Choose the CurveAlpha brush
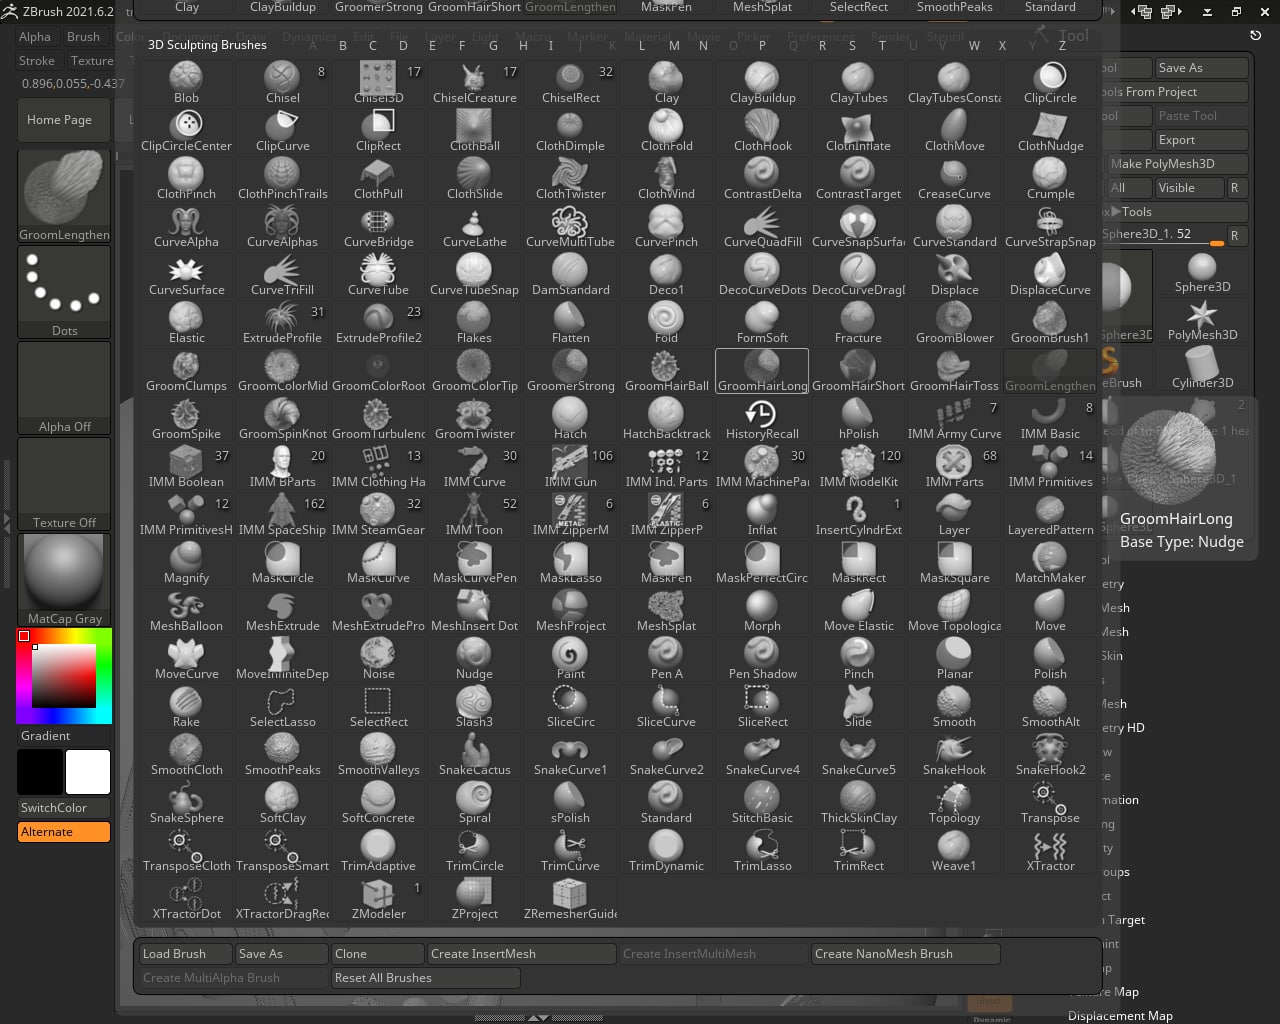Viewport: 1280px width, 1024px height. click(x=186, y=227)
